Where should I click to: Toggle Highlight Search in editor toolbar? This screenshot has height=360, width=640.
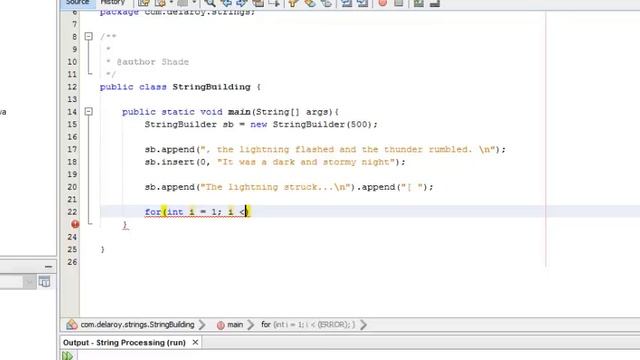[x=258, y=3]
